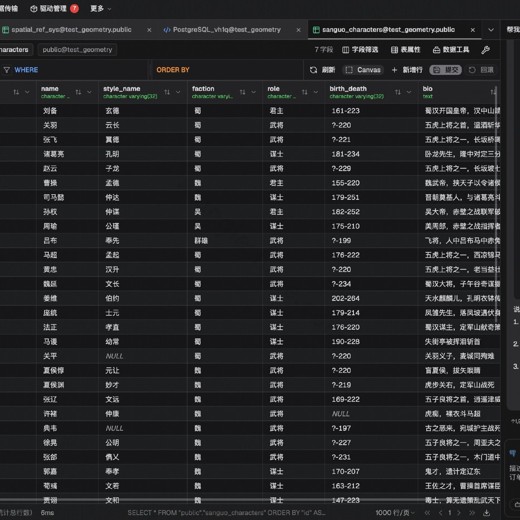The height and width of the screenshot is (520, 520).
Task: Go to first page of results
Action: pyautogui.click(x=428, y=513)
